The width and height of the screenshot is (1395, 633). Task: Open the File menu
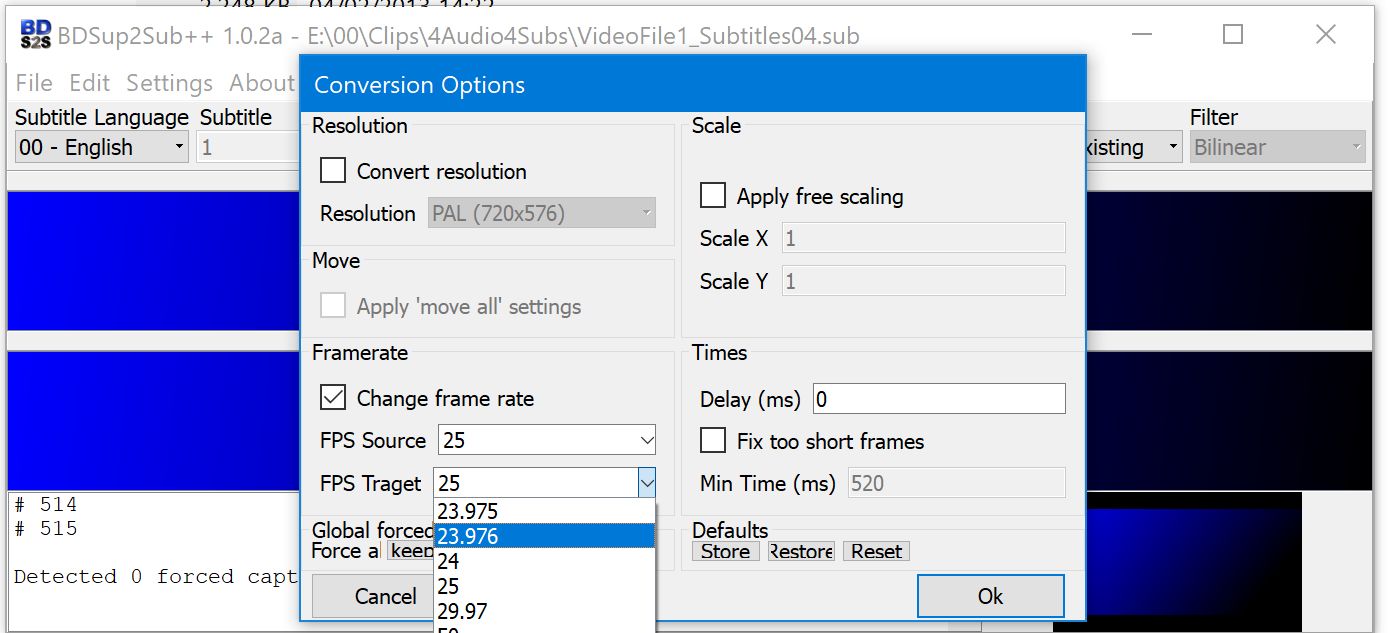[34, 83]
